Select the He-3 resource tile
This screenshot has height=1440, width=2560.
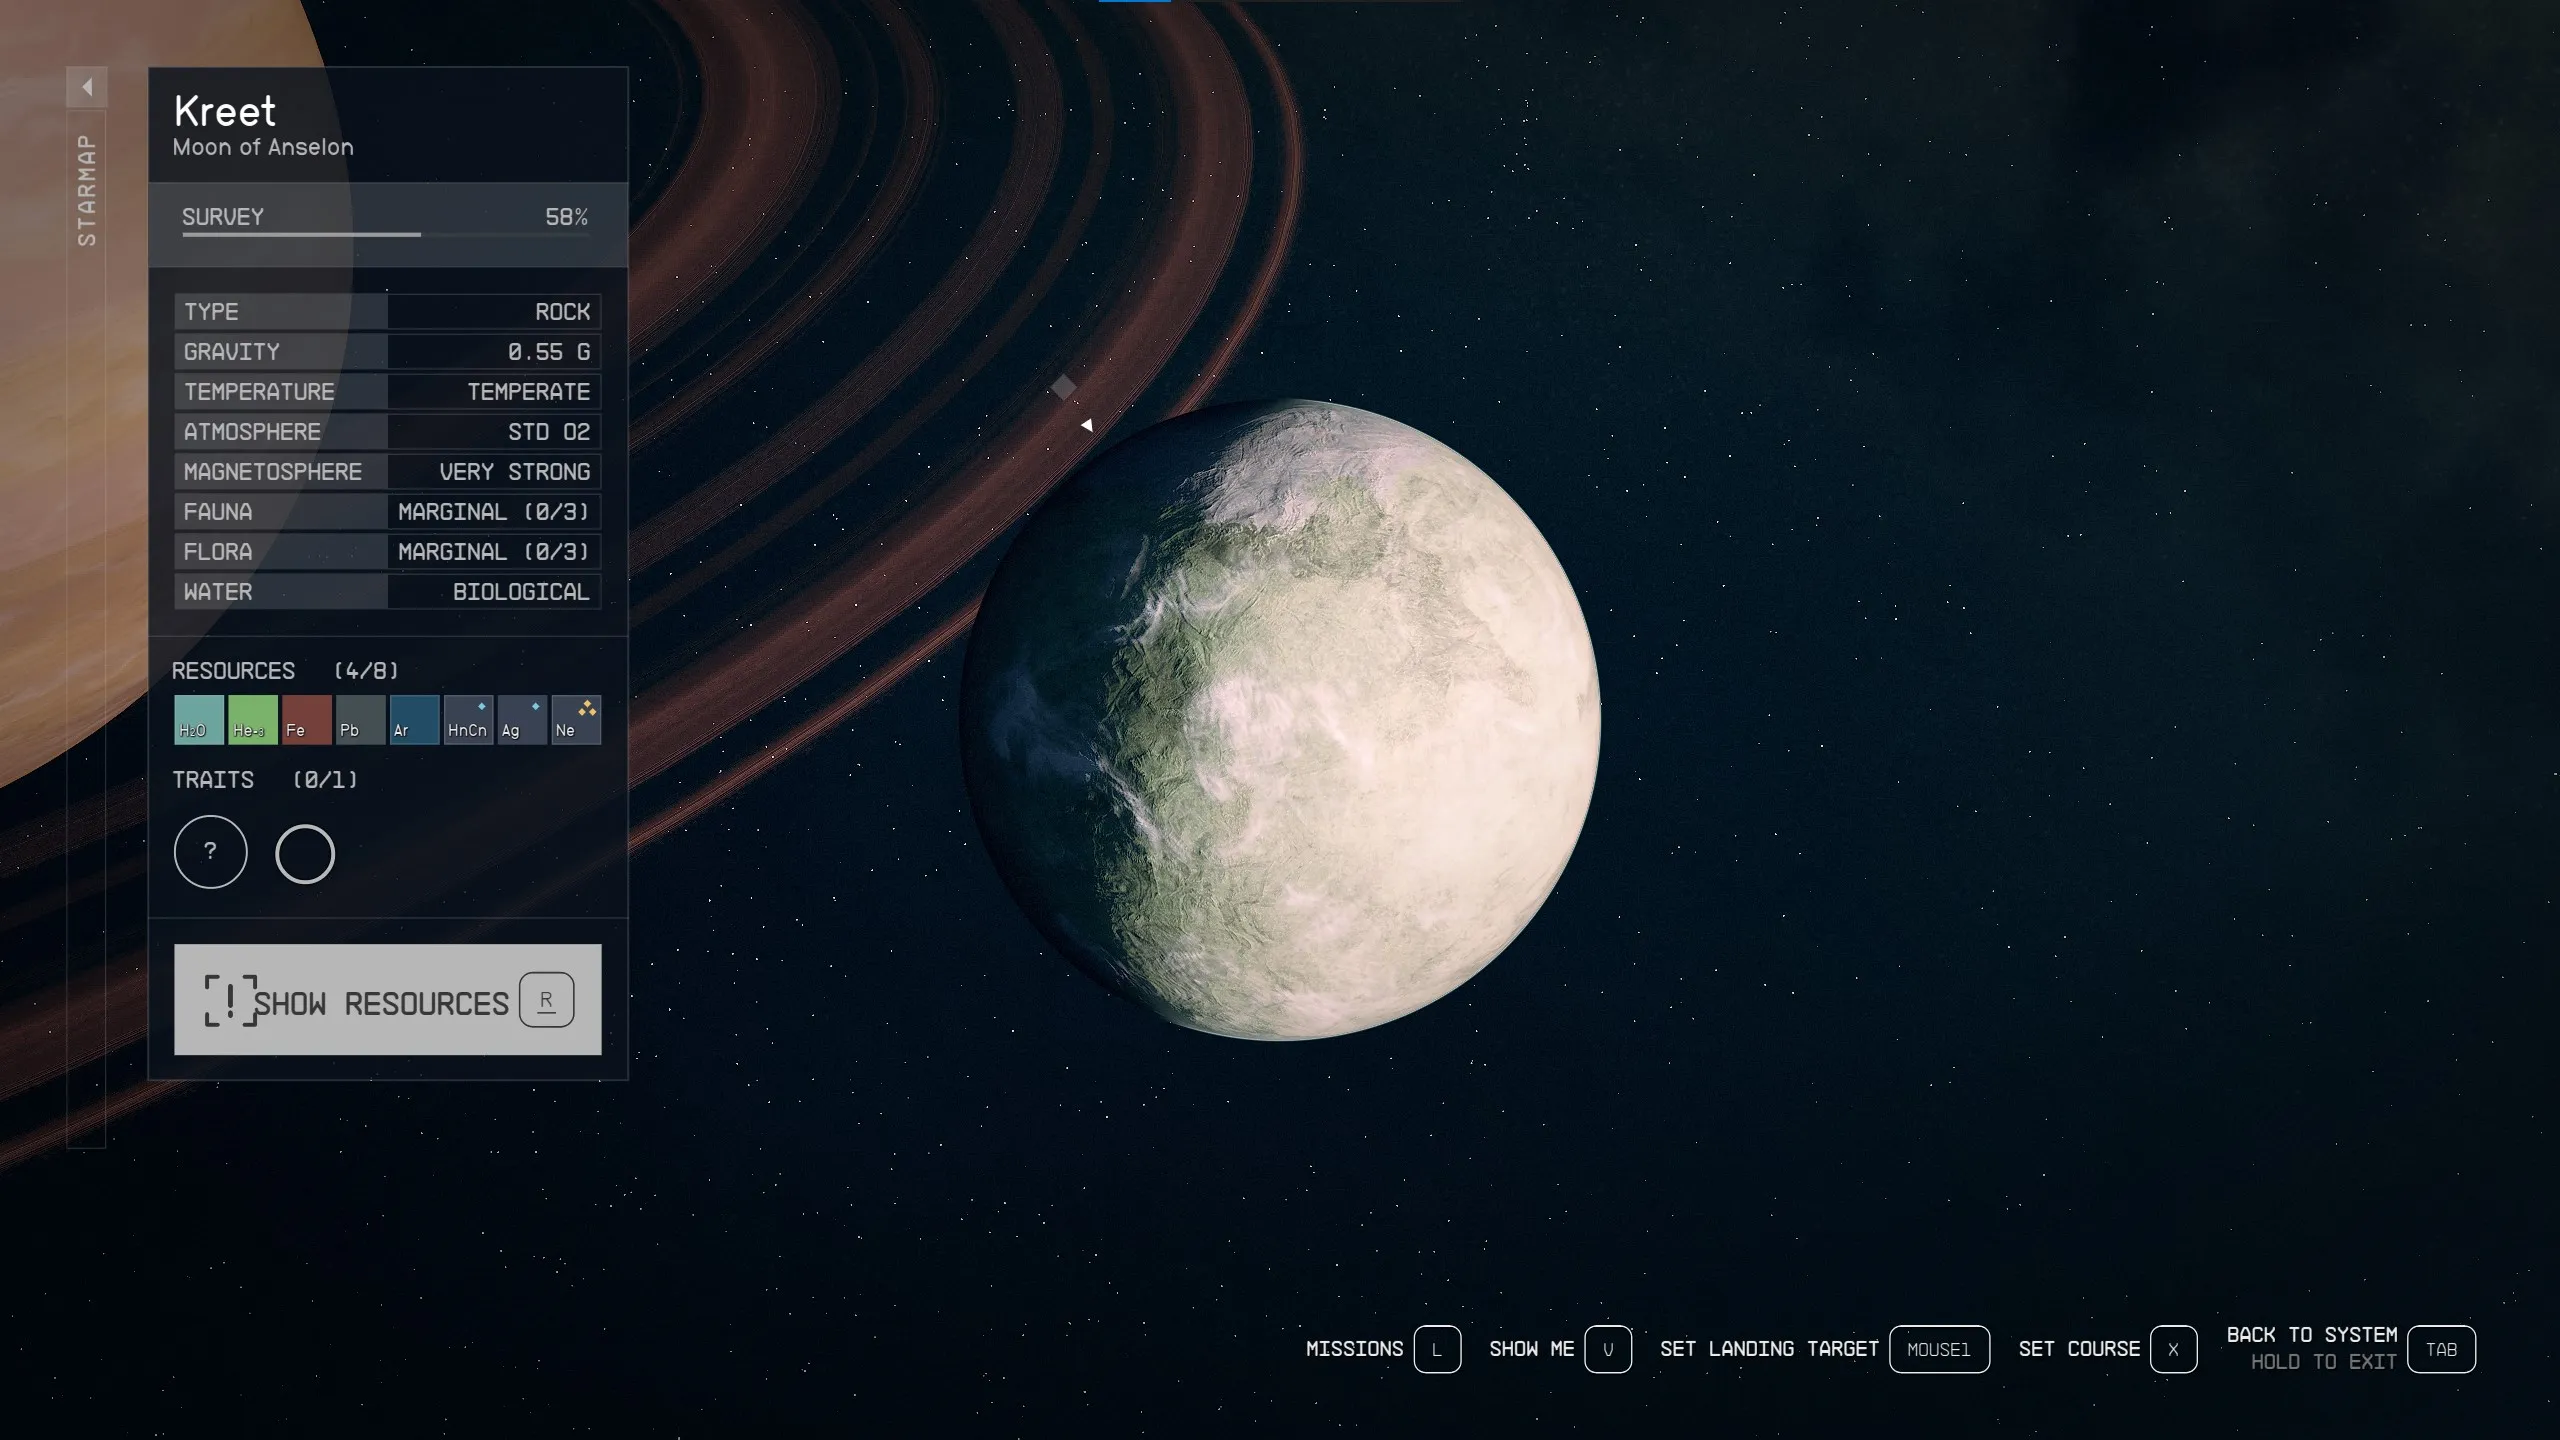coord(252,720)
